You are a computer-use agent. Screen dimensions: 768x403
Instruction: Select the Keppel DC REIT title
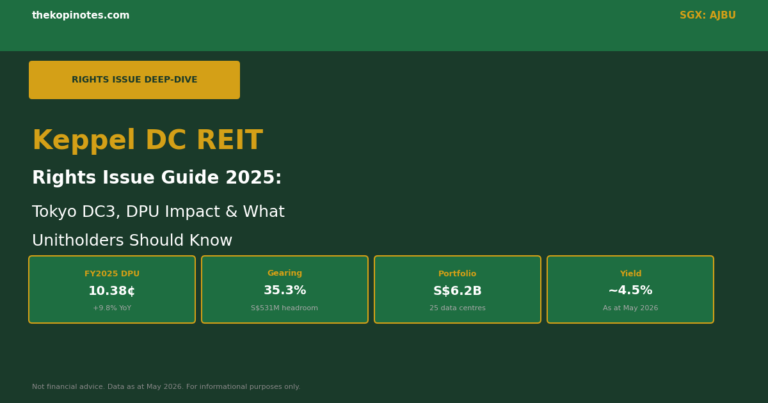point(147,140)
